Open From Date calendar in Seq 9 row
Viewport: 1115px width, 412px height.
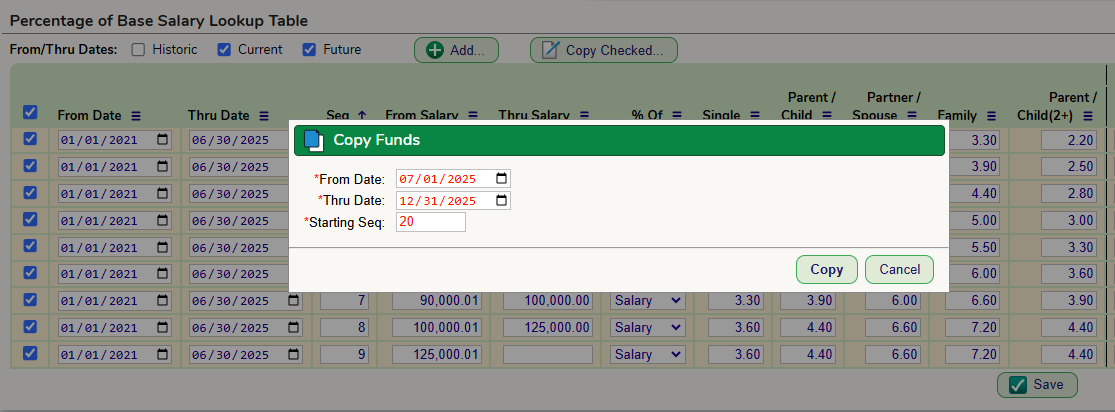click(x=163, y=354)
